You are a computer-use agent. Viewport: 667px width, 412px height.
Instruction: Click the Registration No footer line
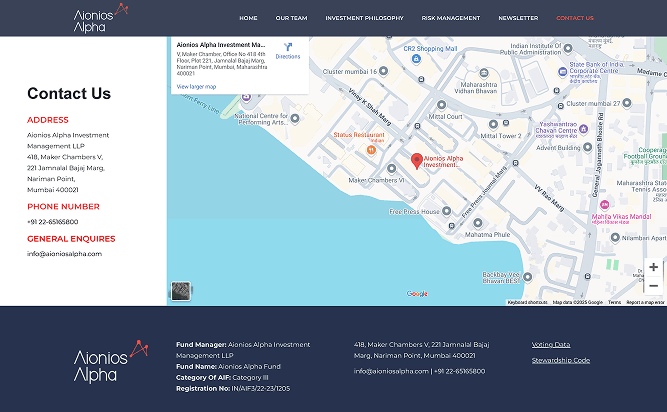coord(233,389)
